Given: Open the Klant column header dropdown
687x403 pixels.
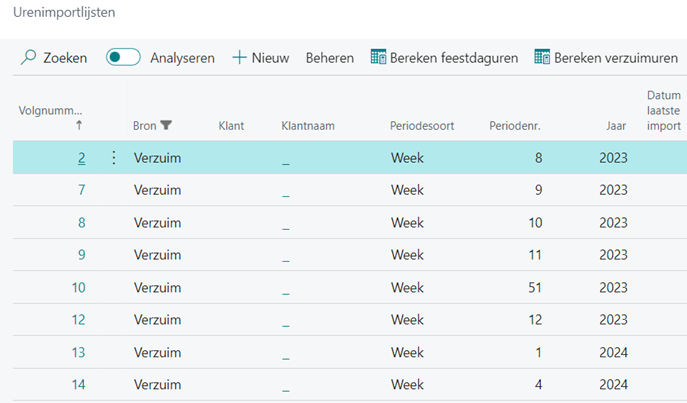Looking at the screenshot, I should [x=231, y=126].
